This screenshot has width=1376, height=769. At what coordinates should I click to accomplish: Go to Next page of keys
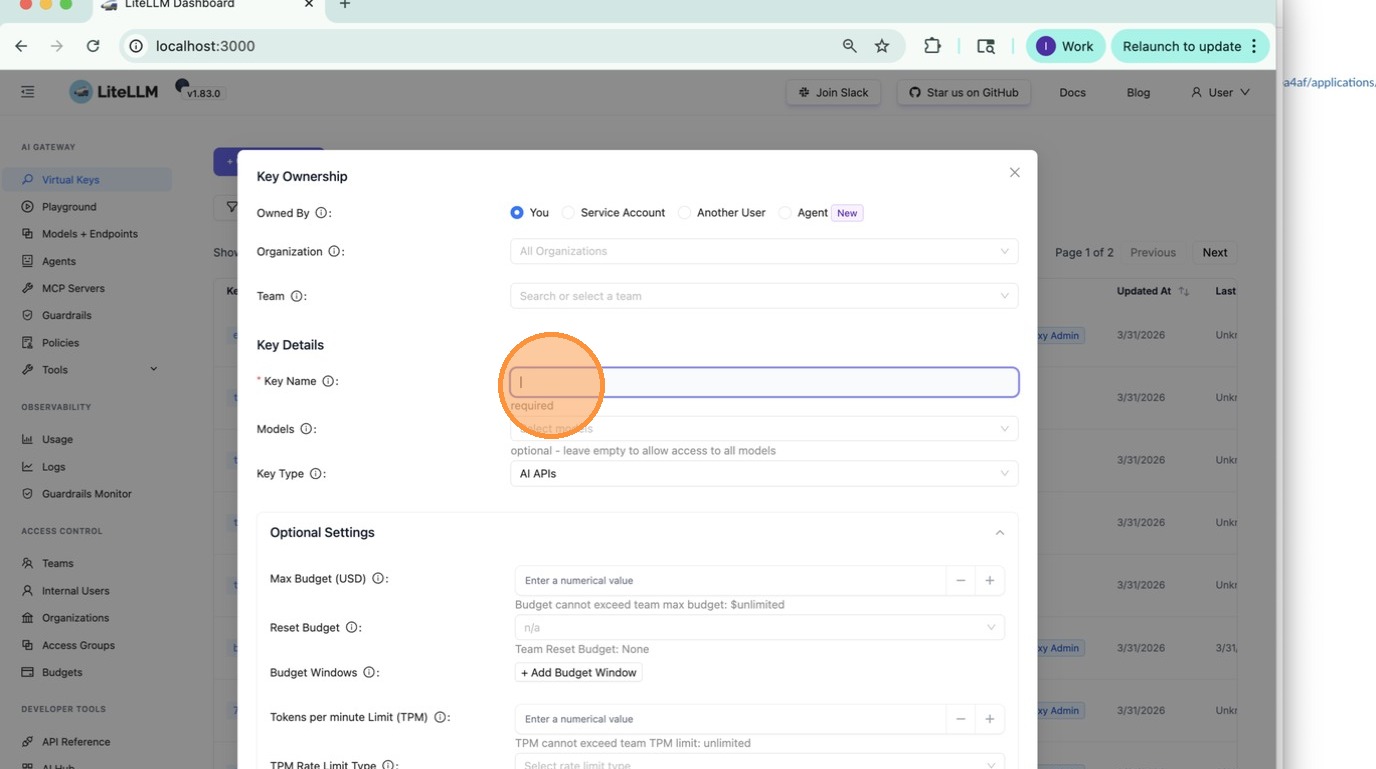pos(1215,253)
